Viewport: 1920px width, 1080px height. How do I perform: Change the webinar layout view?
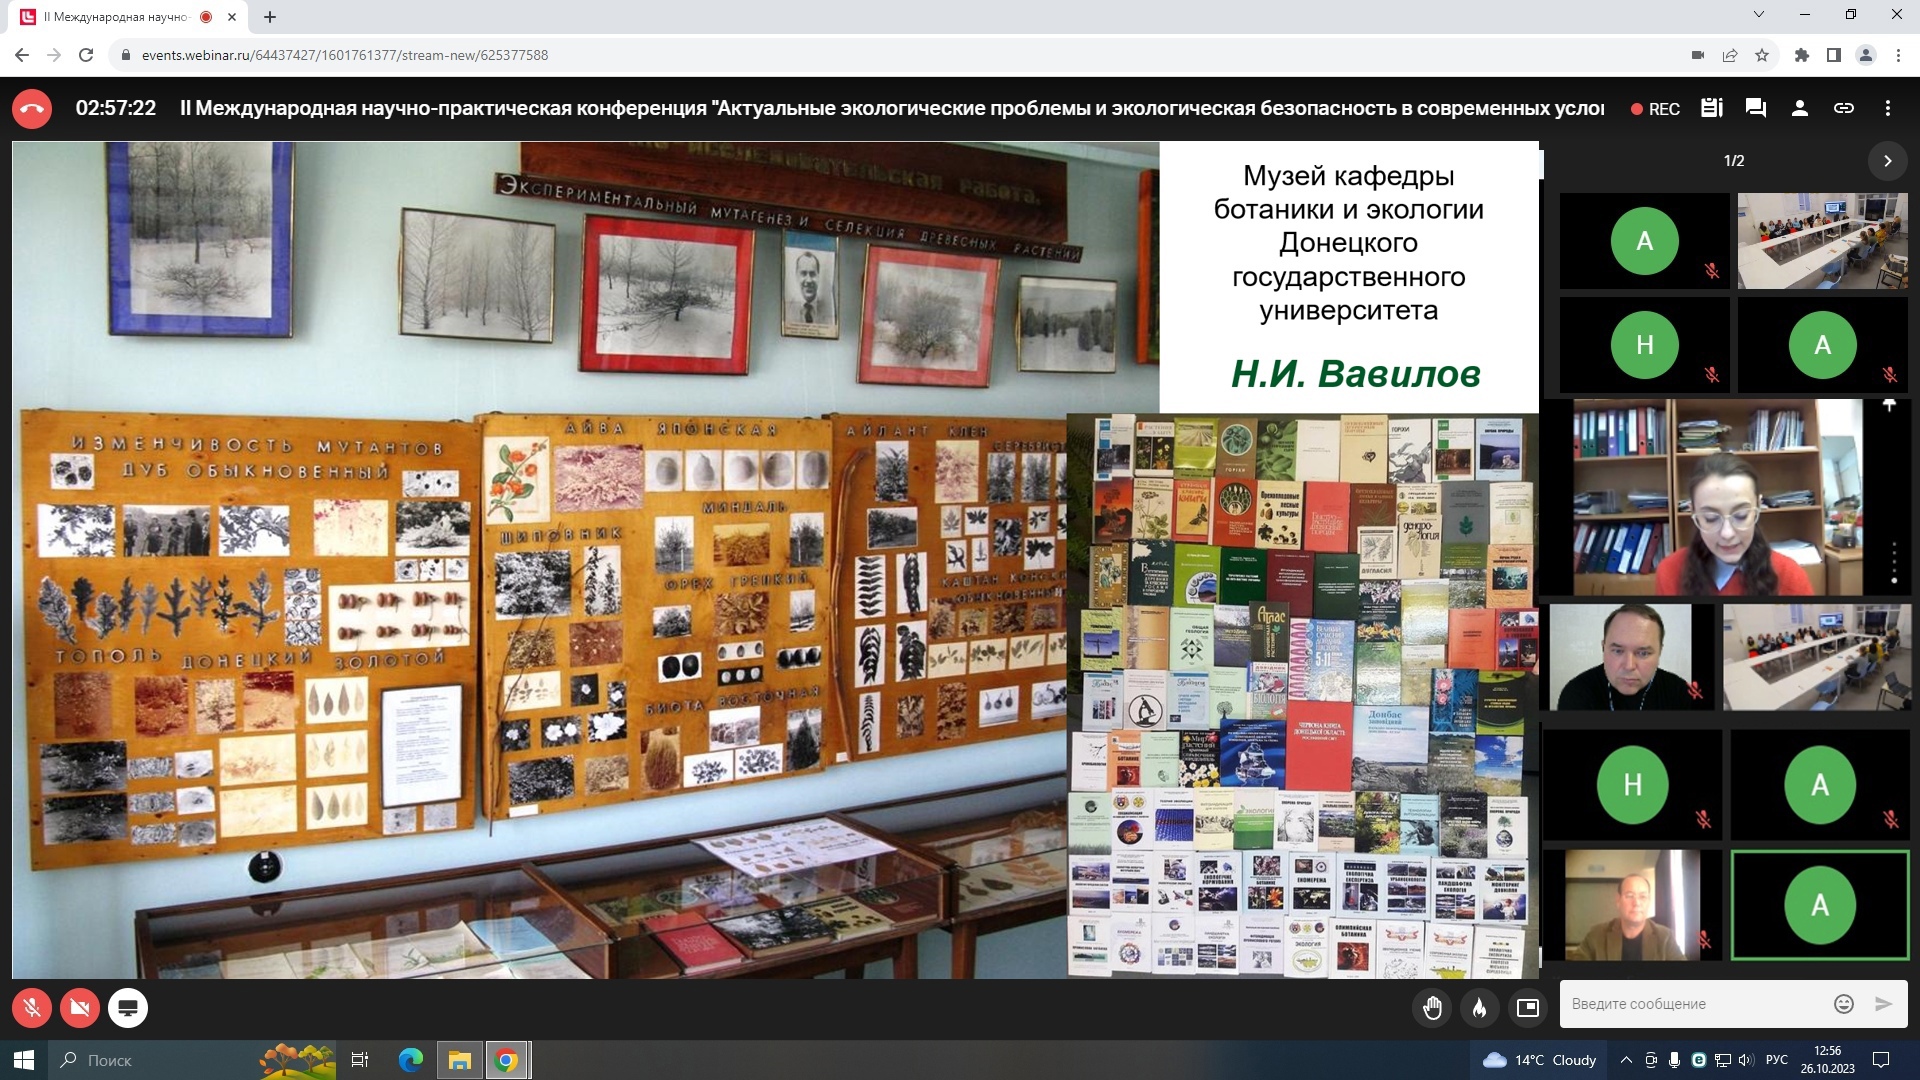tap(1528, 1008)
